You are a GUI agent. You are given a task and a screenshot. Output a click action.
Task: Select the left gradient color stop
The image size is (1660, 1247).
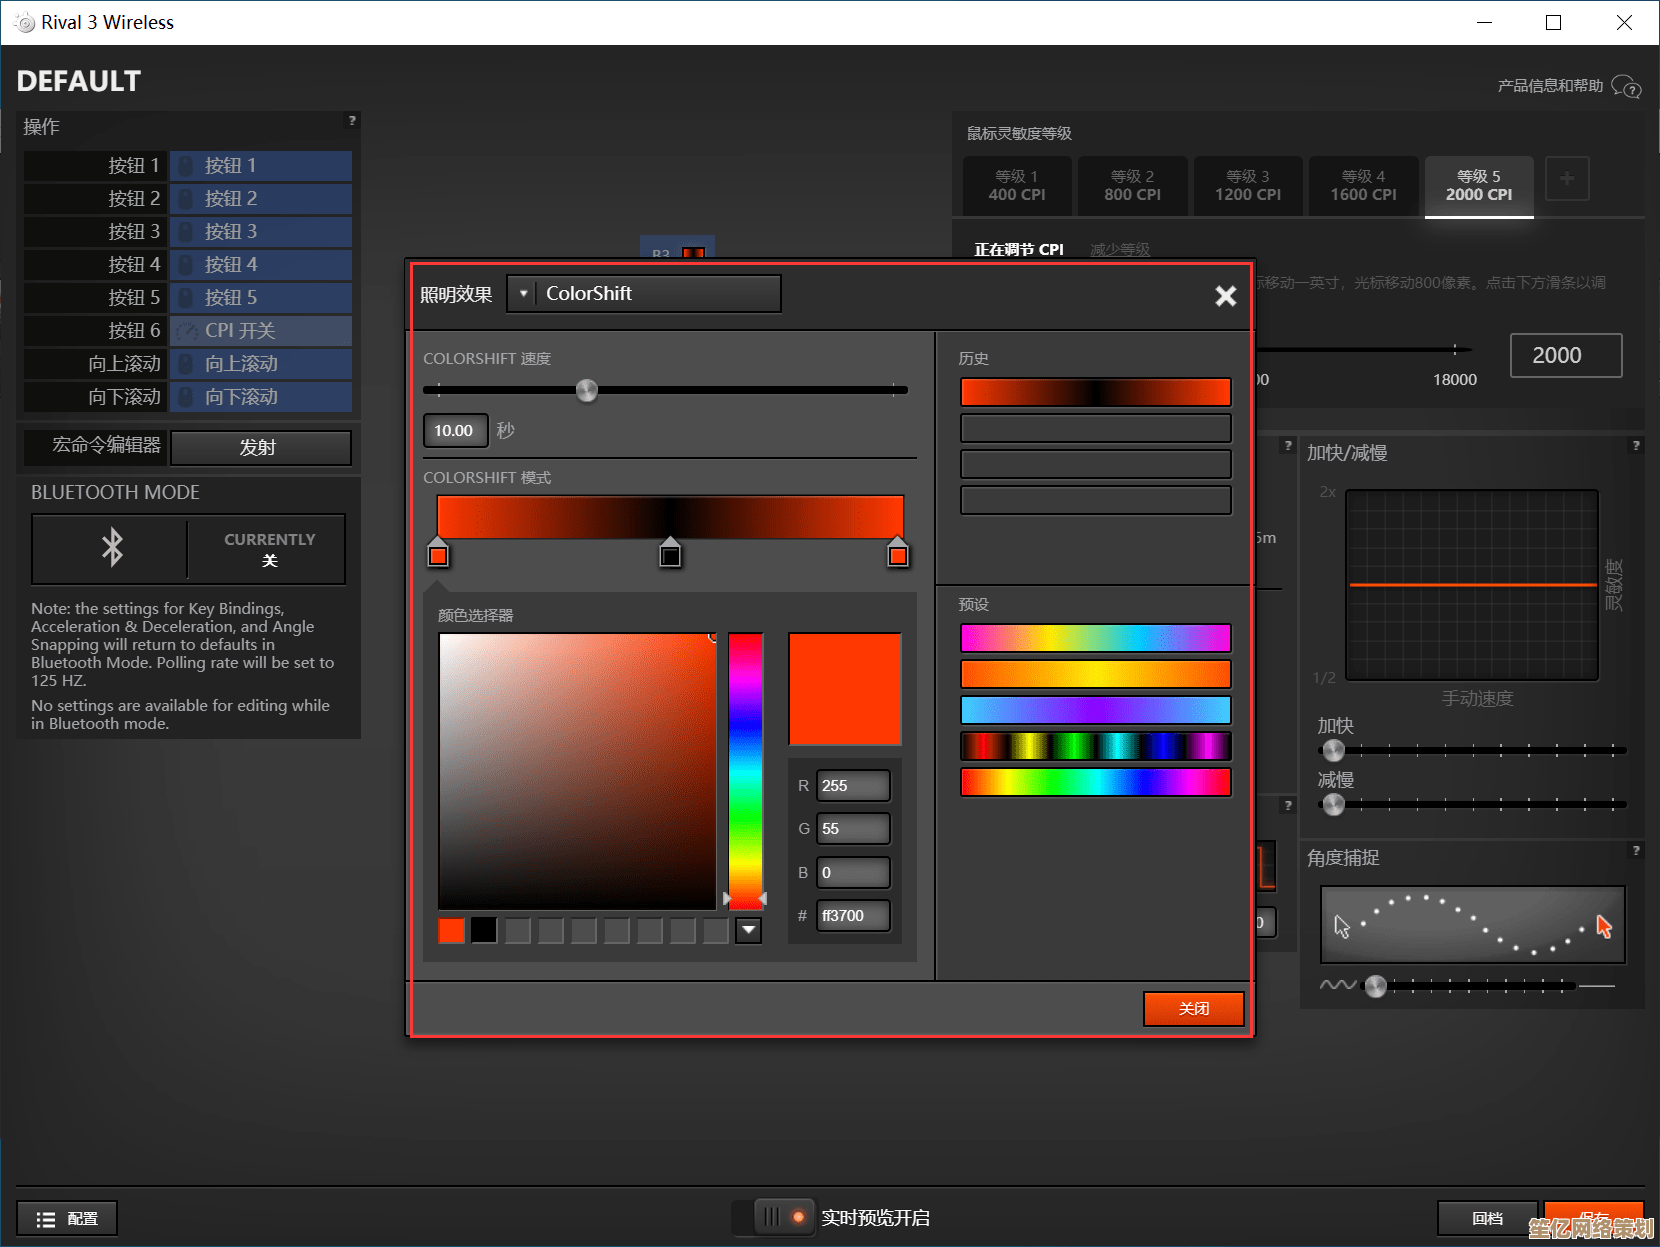coord(438,554)
